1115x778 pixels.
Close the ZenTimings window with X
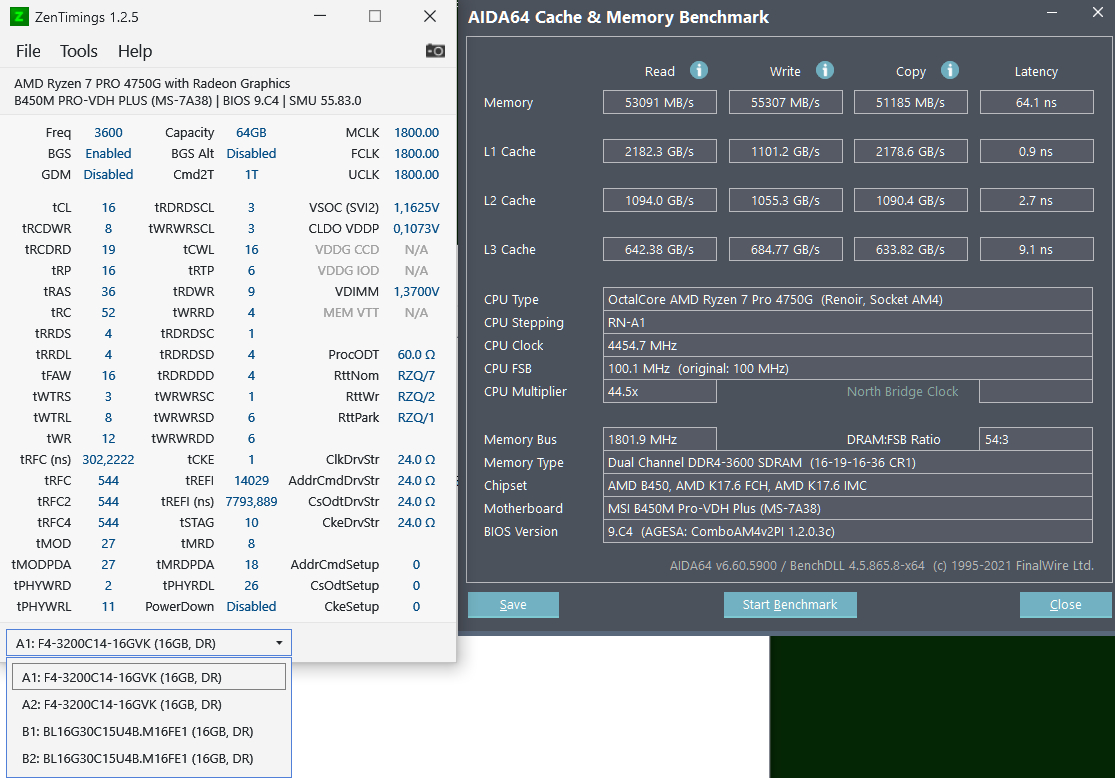pos(430,16)
